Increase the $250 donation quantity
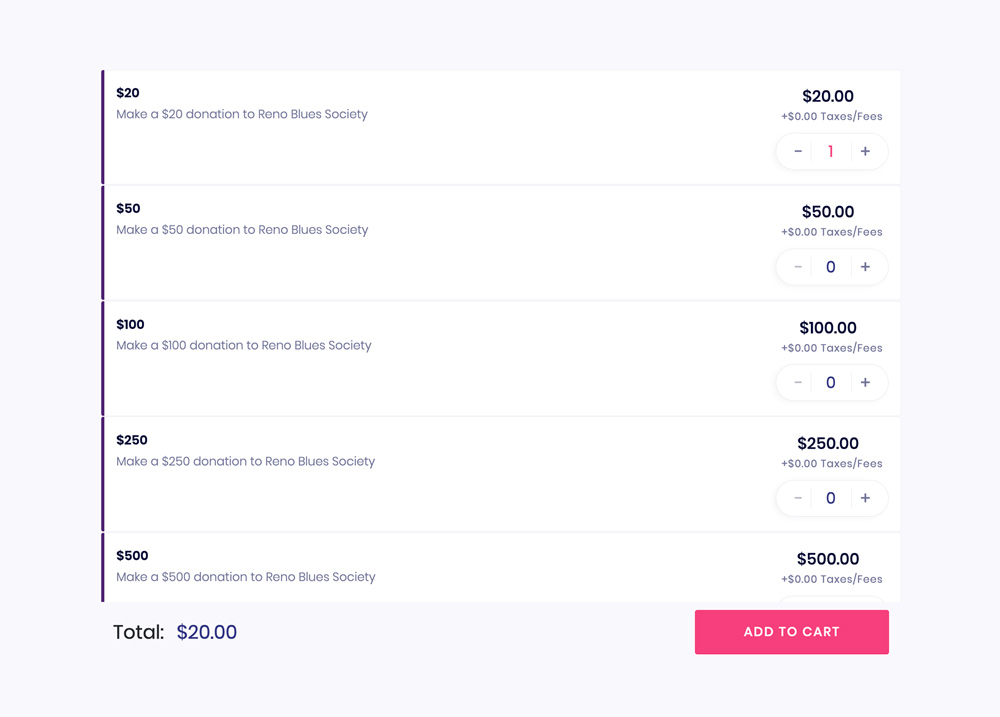 [865, 498]
